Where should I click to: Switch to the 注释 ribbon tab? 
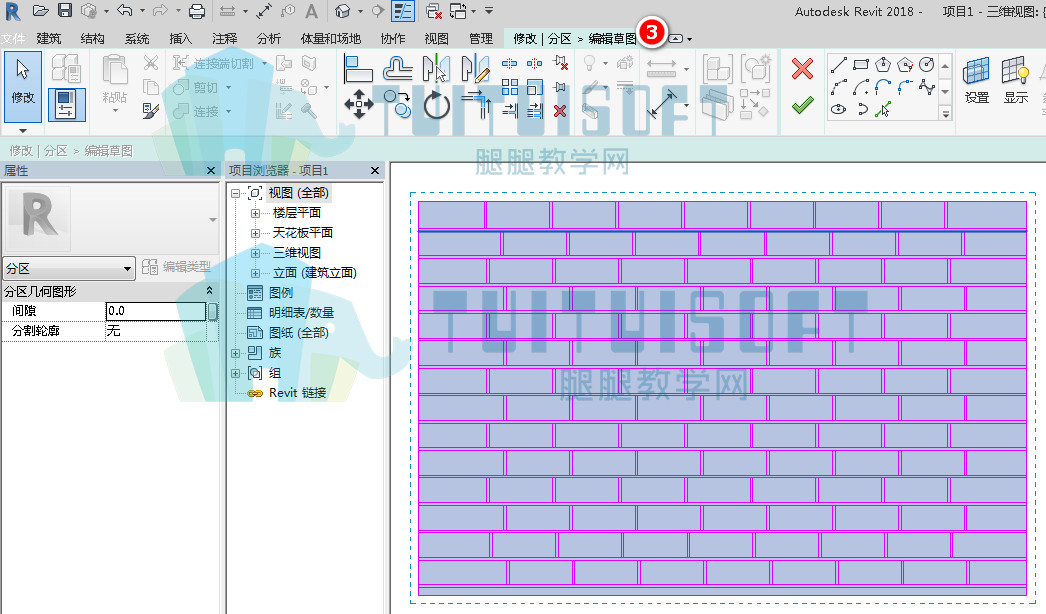(225, 39)
